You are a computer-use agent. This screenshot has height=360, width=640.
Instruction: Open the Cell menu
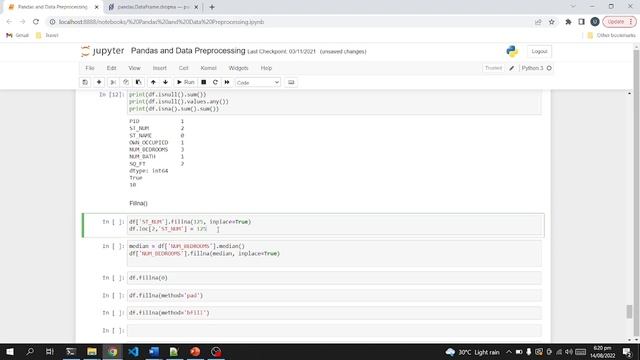[x=184, y=68]
